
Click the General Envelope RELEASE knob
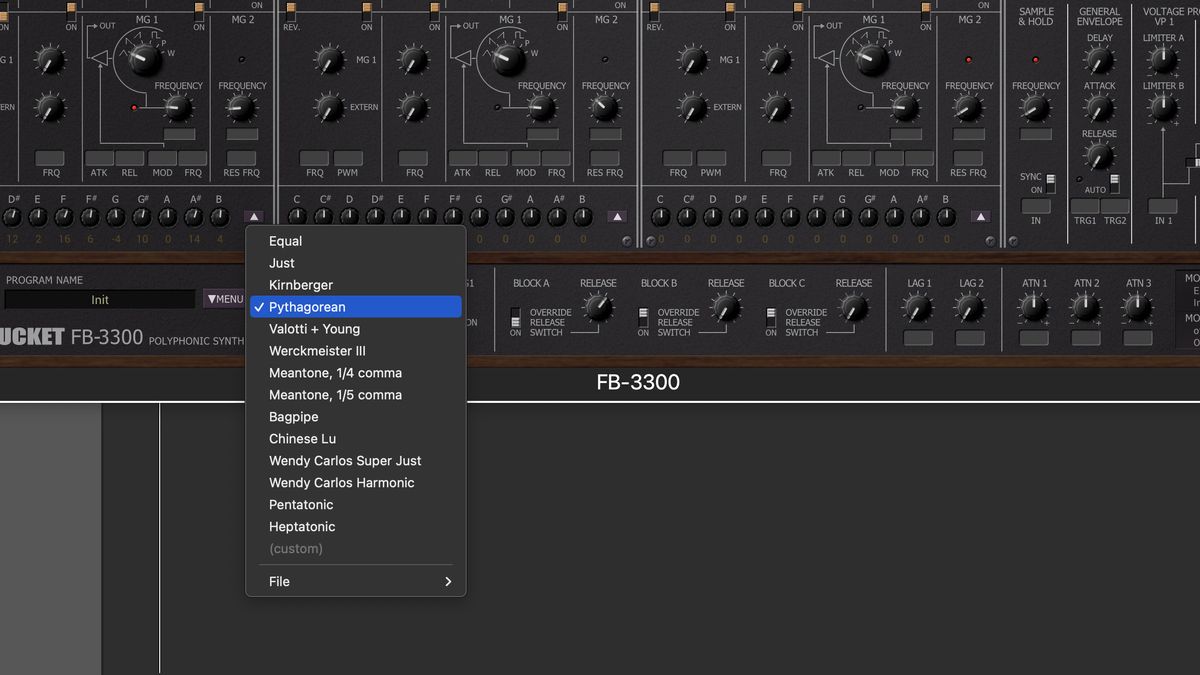click(1099, 156)
